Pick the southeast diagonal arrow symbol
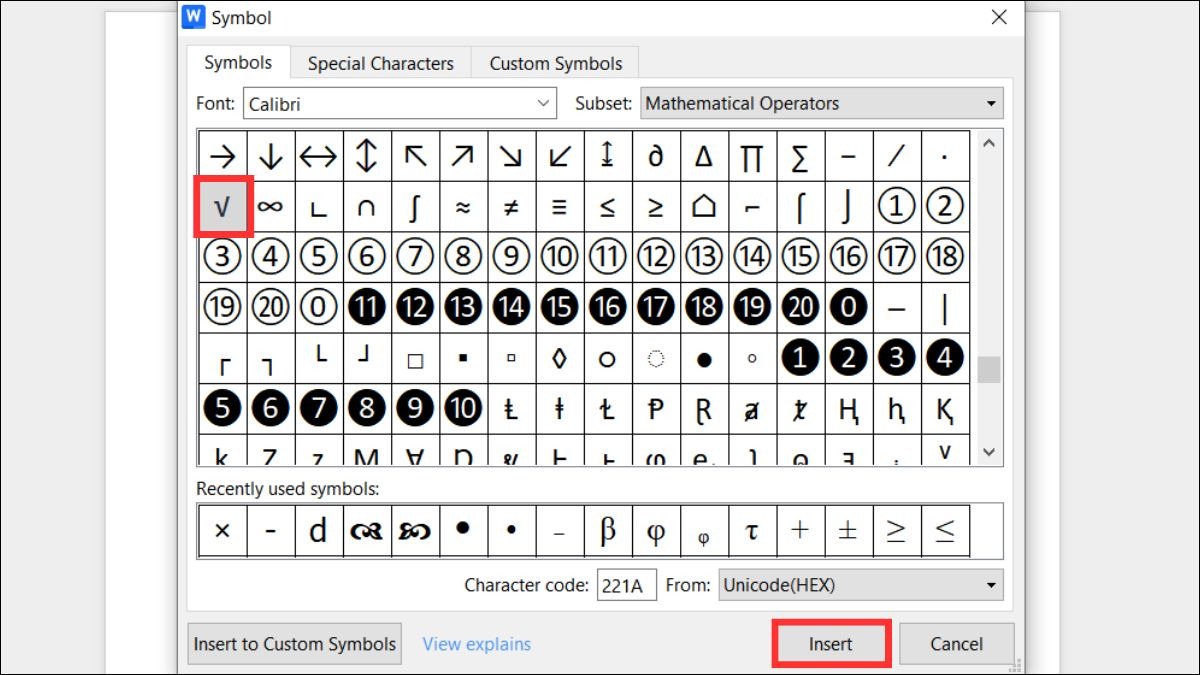The width and height of the screenshot is (1200, 675). tap(511, 156)
